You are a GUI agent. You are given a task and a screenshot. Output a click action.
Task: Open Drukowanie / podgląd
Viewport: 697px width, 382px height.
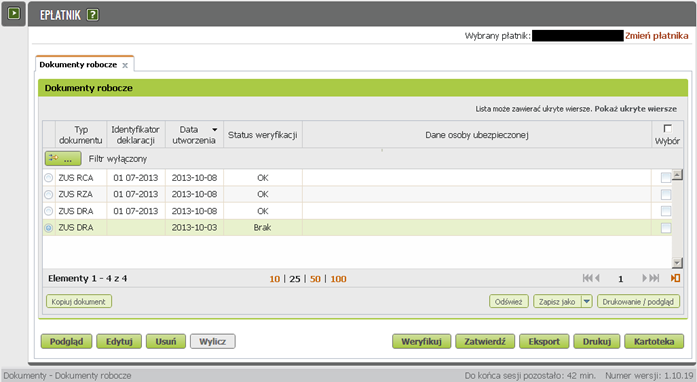(x=638, y=302)
